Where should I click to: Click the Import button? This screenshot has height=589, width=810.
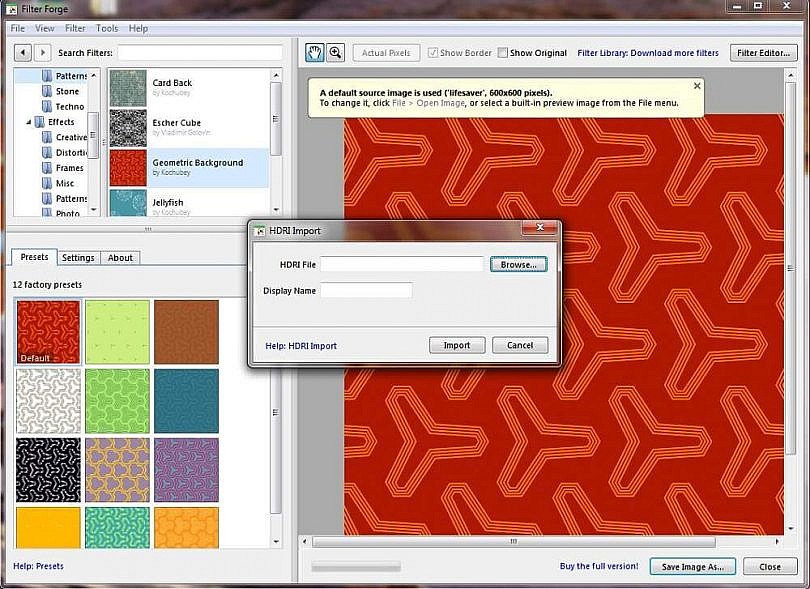pyautogui.click(x=457, y=345)
